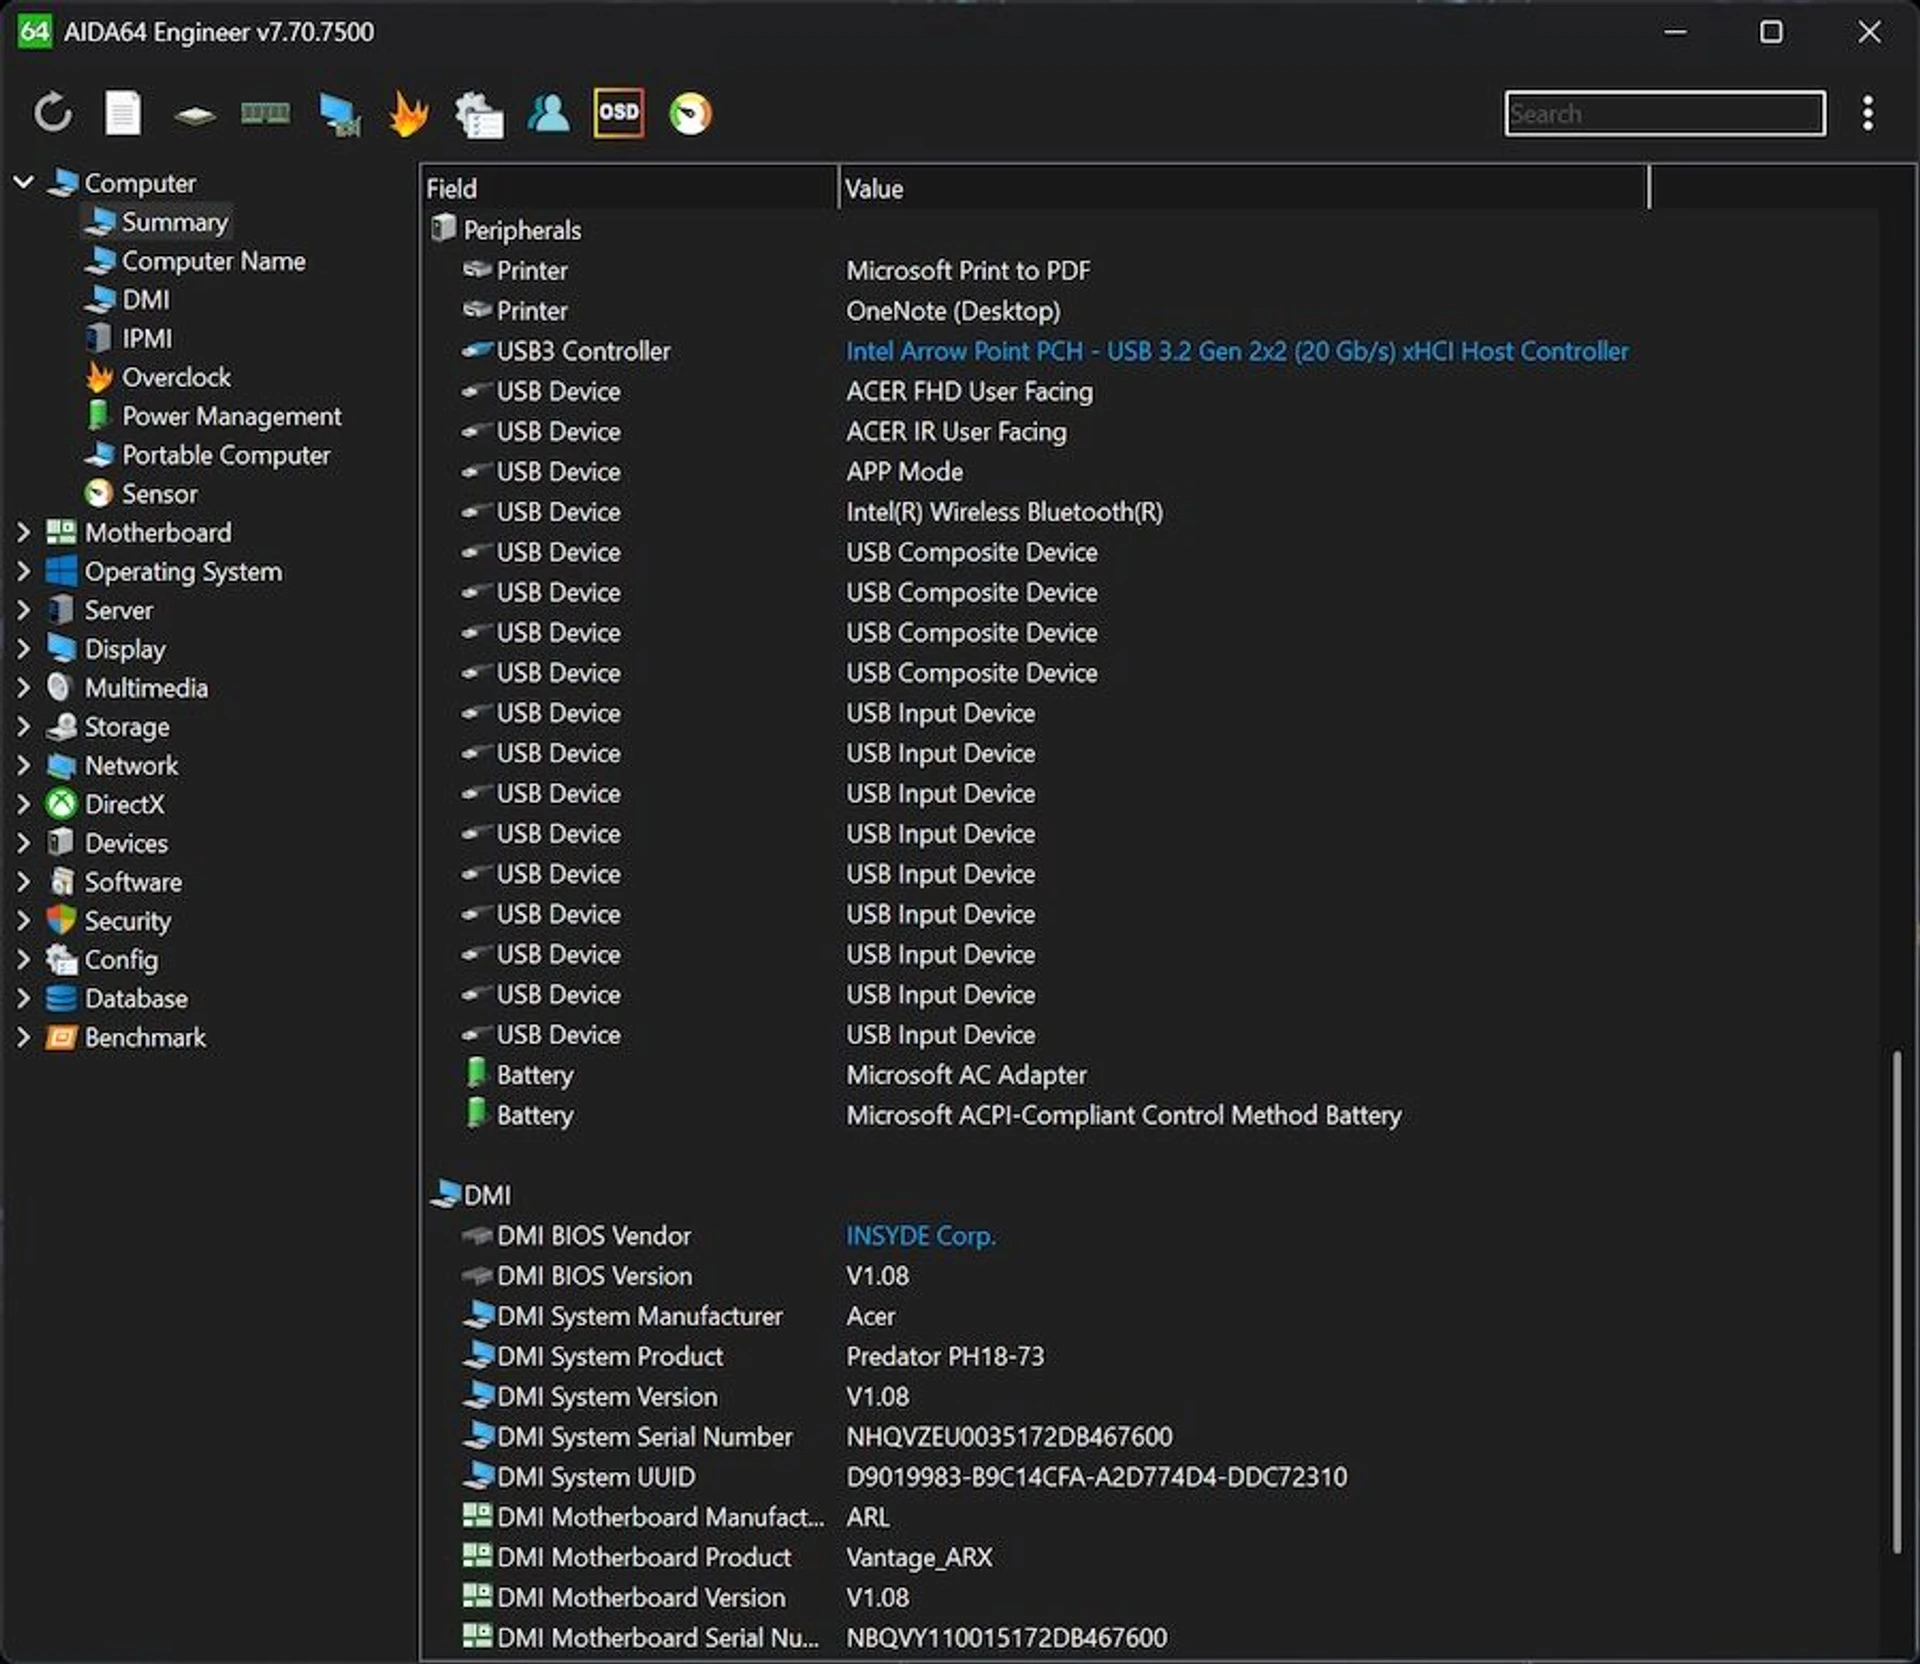The width and height of the screenshot is (1920, 1664).
Task: Expand the DirectX tree node
Action: [24, 804]
